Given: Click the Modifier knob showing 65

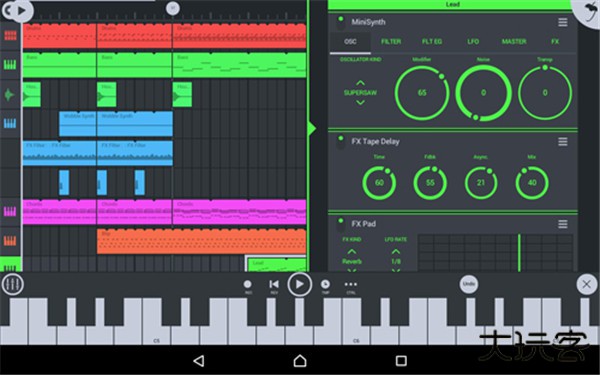Looking at the screenshot, I should pos(422,93).
